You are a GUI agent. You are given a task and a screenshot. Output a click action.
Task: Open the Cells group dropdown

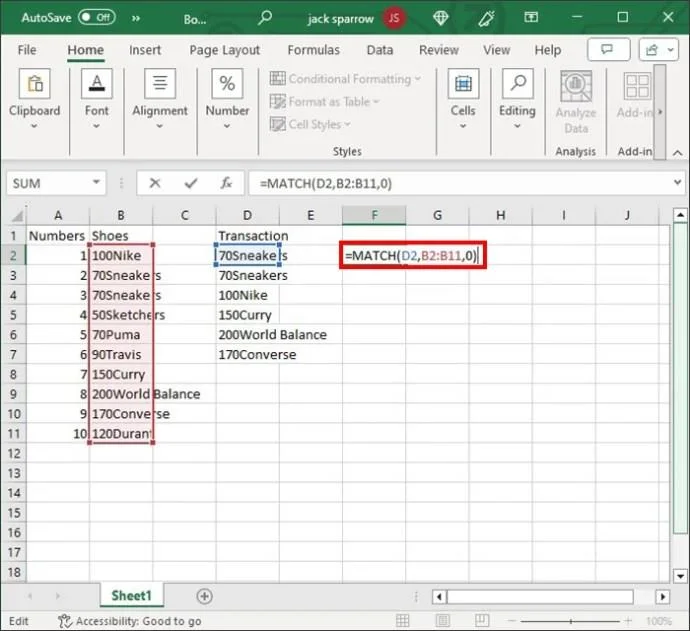(x=463, y=100)
